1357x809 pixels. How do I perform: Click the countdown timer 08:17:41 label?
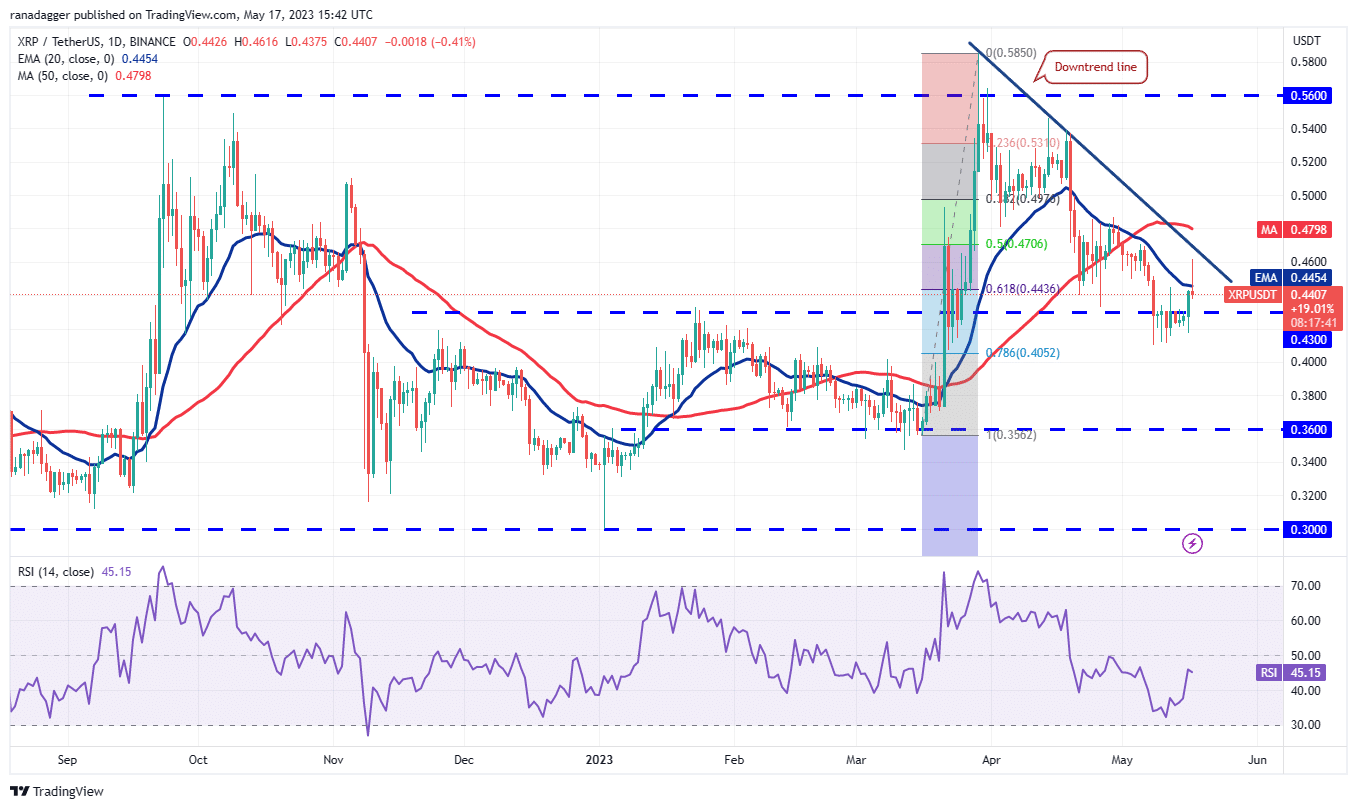pyautogui.click(x=1314, y=323)
